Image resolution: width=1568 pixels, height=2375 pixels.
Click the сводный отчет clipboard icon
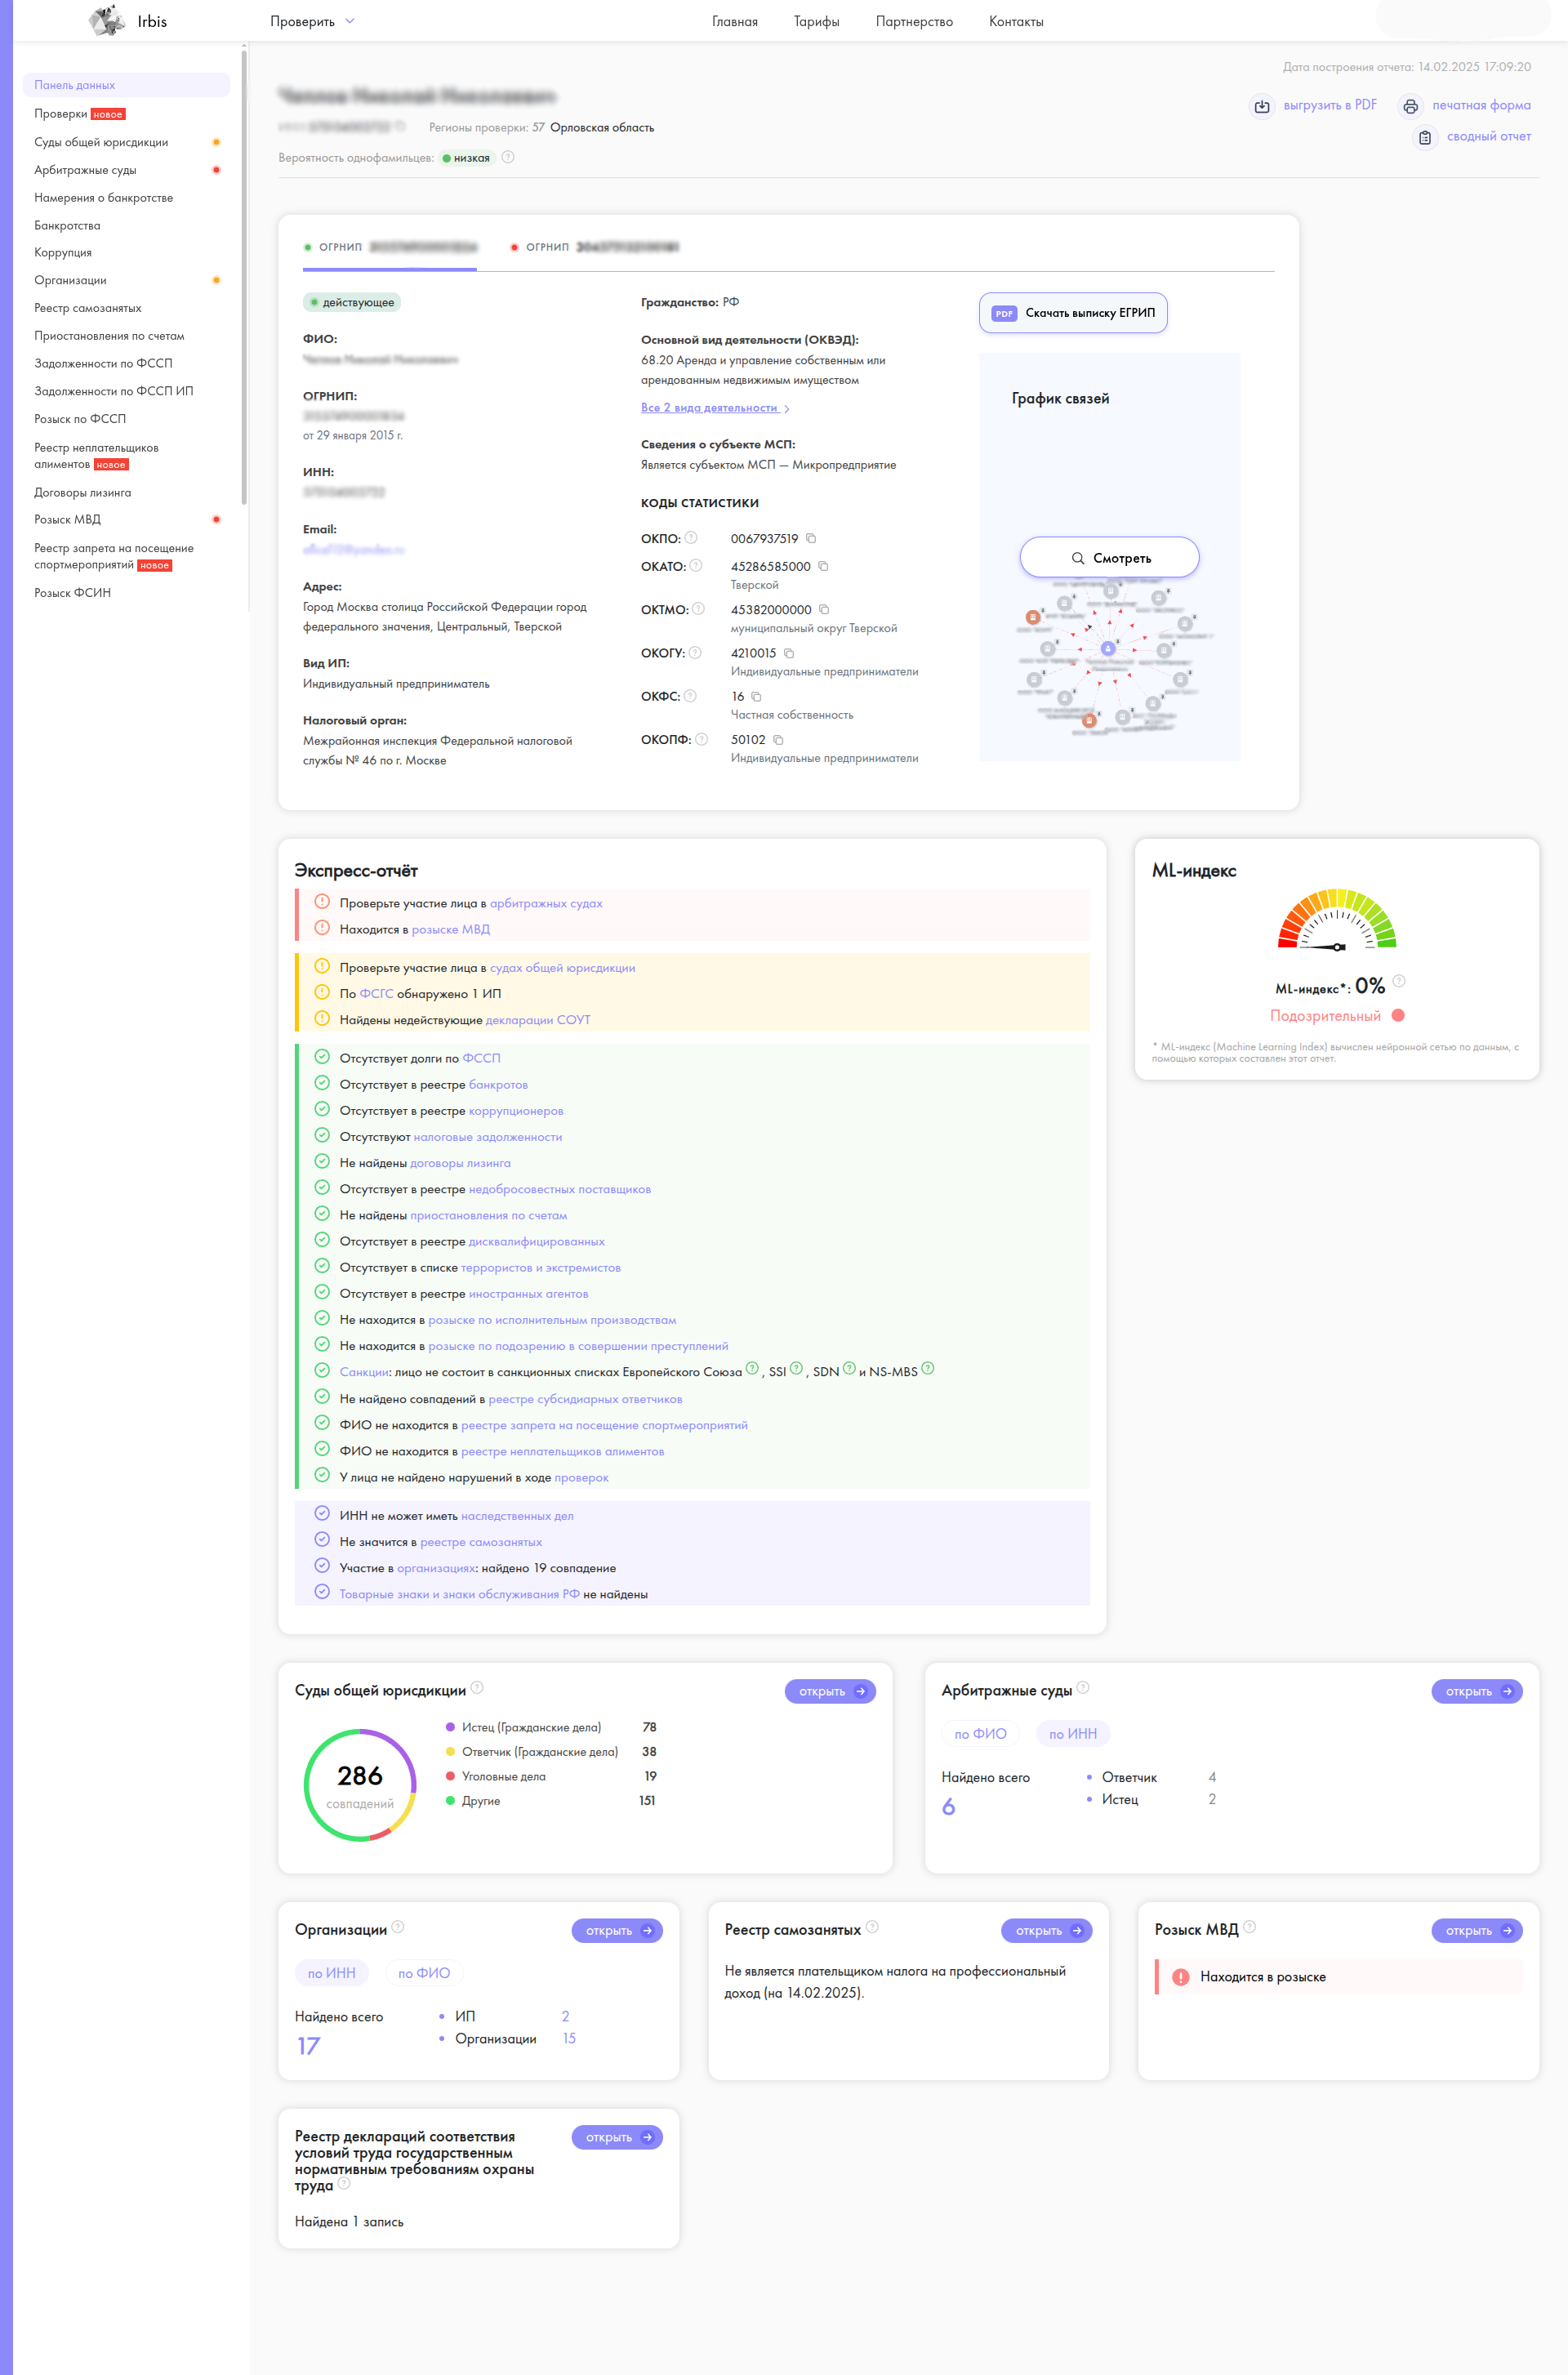pos(1425,137)
